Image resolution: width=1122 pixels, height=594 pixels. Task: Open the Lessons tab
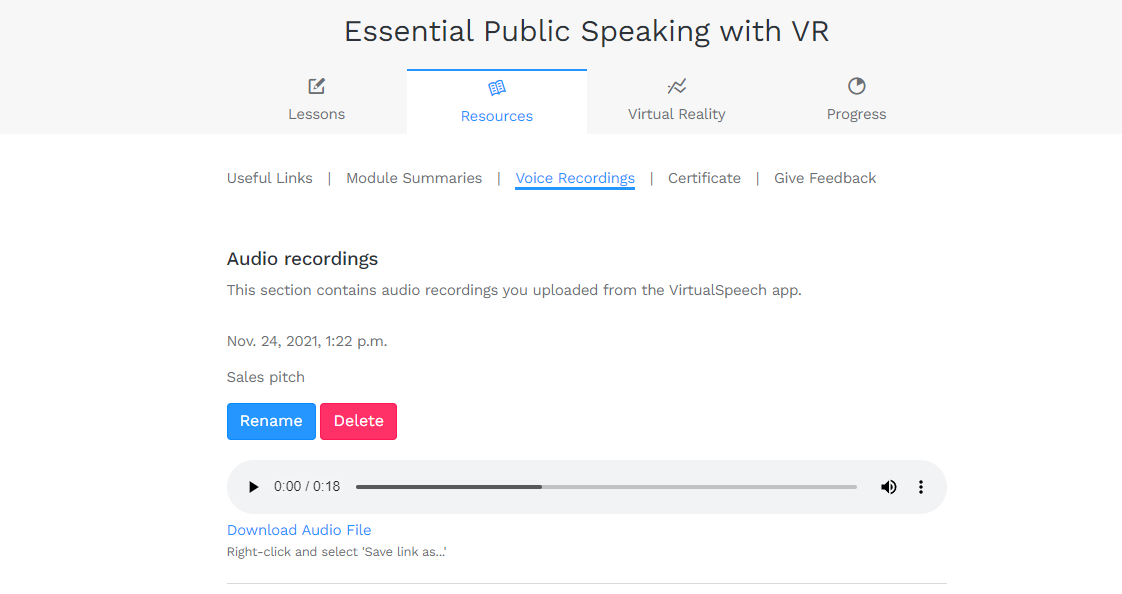316,102
